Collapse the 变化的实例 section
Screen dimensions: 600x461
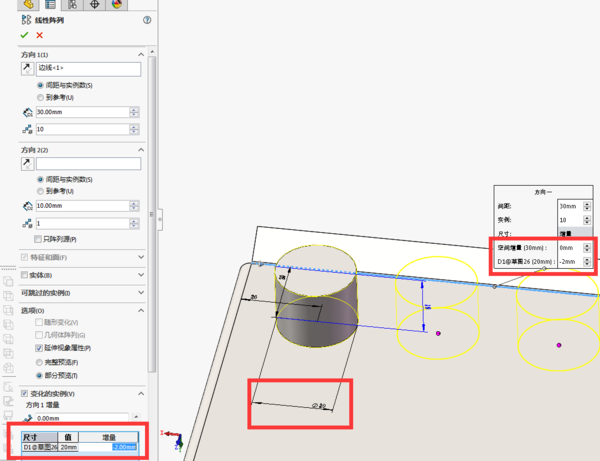click(x=141, y=393)
